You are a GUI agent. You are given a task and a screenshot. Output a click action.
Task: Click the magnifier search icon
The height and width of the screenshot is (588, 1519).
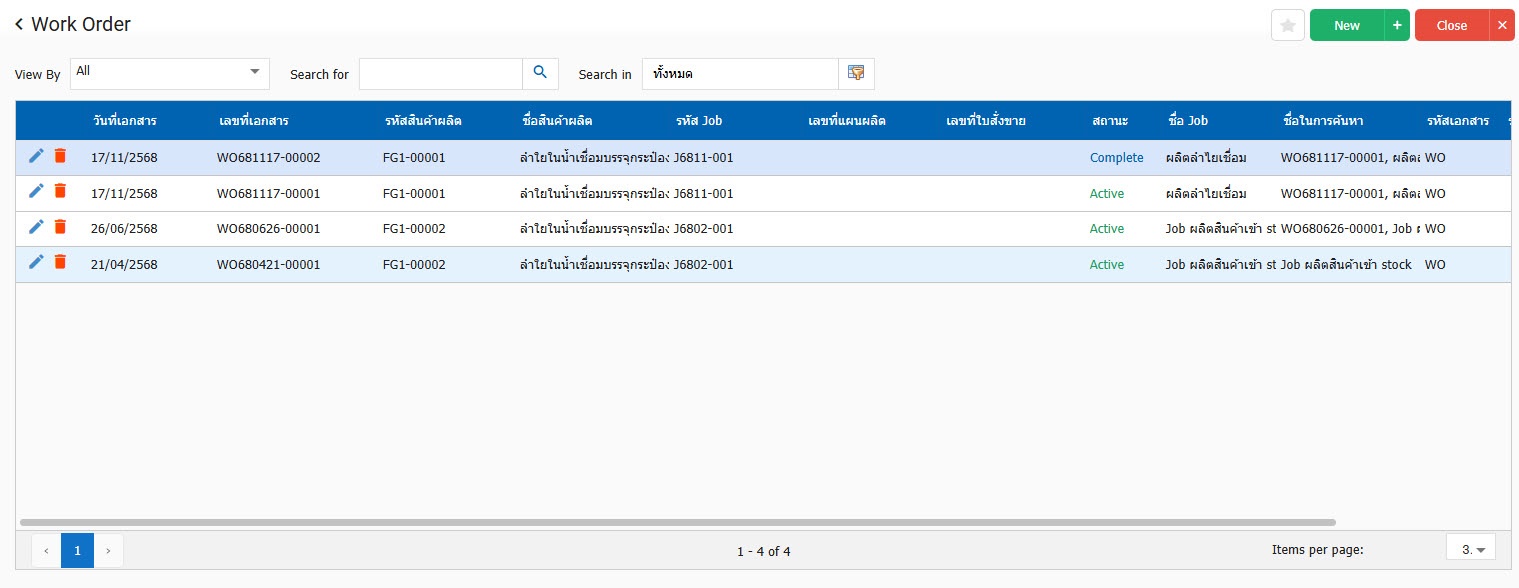540,73
